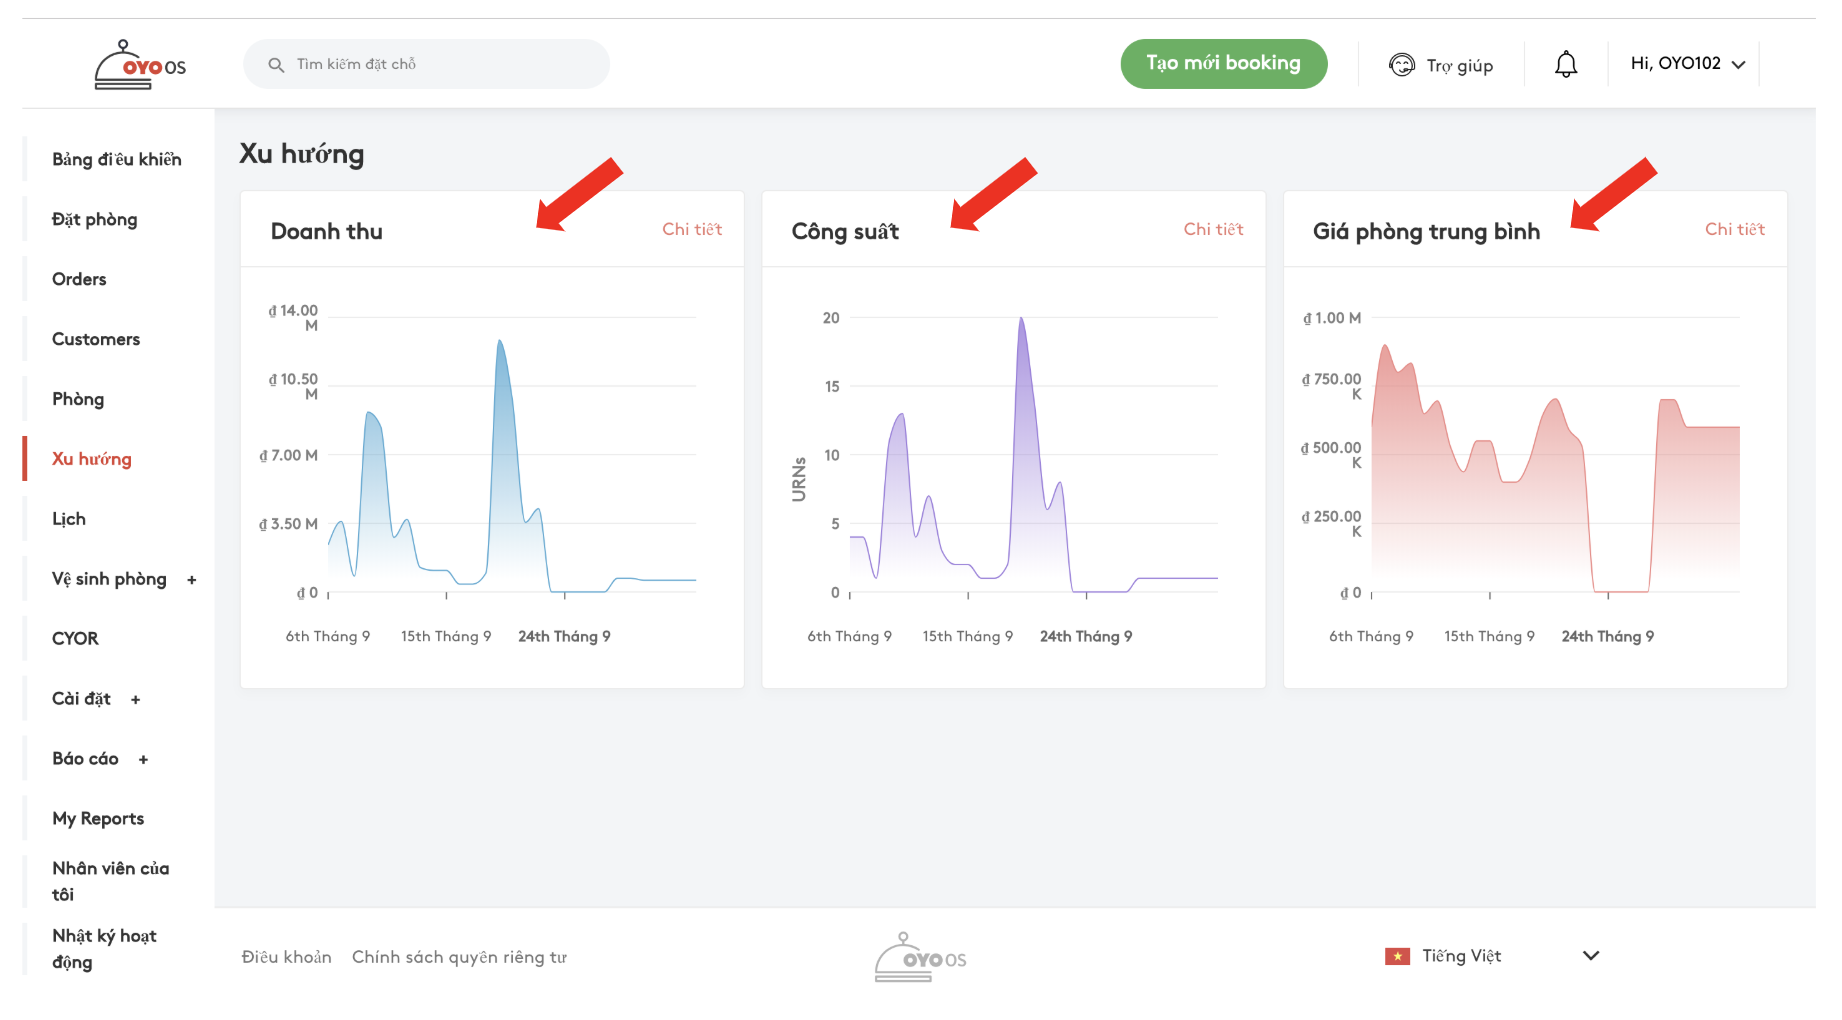Image resolution: width=1842 pixels, height=1020 pixels.
Task: Click the footer OYO OS logo
Action: 920,958
